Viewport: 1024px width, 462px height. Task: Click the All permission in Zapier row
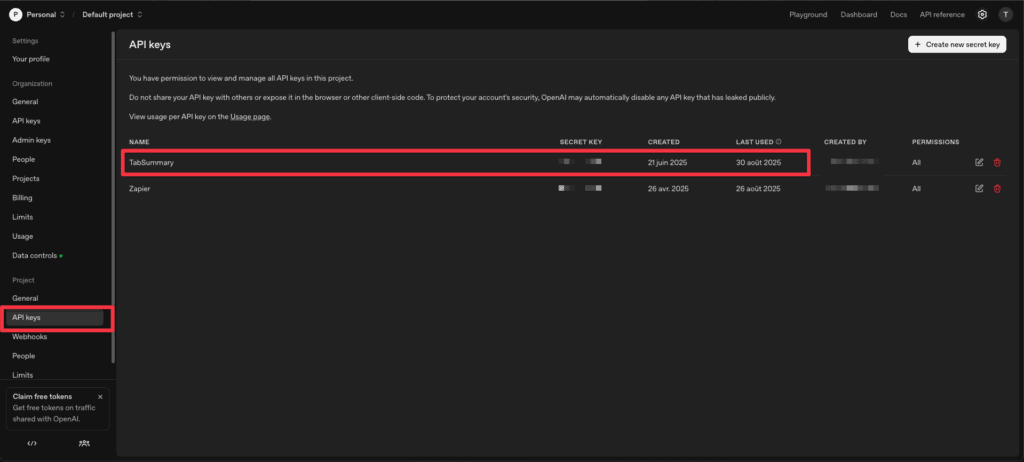pyautogui.click(x=916, y=188)
